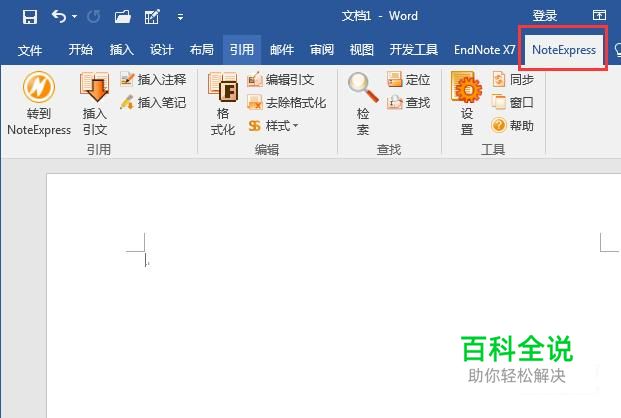The image size is (621, 418).
Task: Click 帮助 button
Action: coord(513,126)
